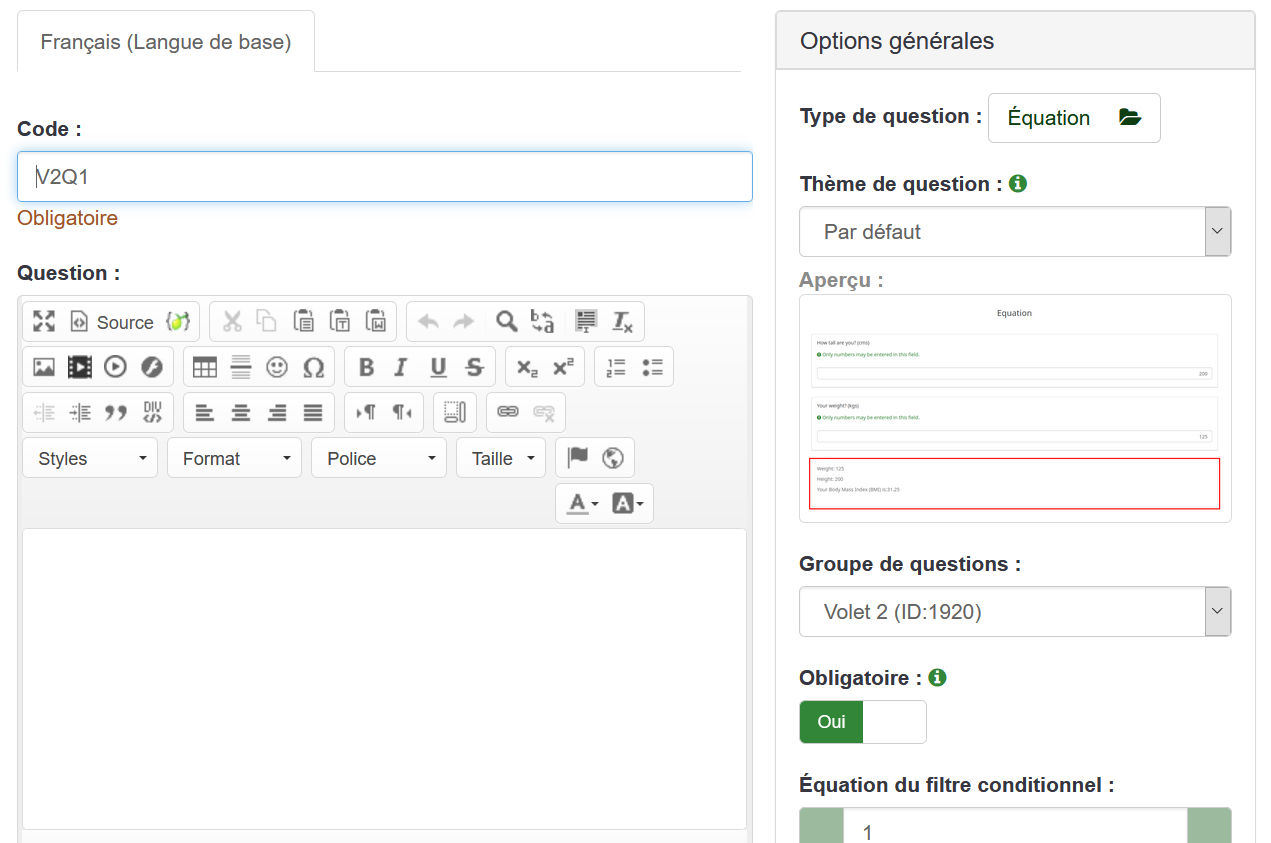This screenshot has height=843, width=1271.
Task: Expand the Thème de question dropdown
Action: [1014, 232]
